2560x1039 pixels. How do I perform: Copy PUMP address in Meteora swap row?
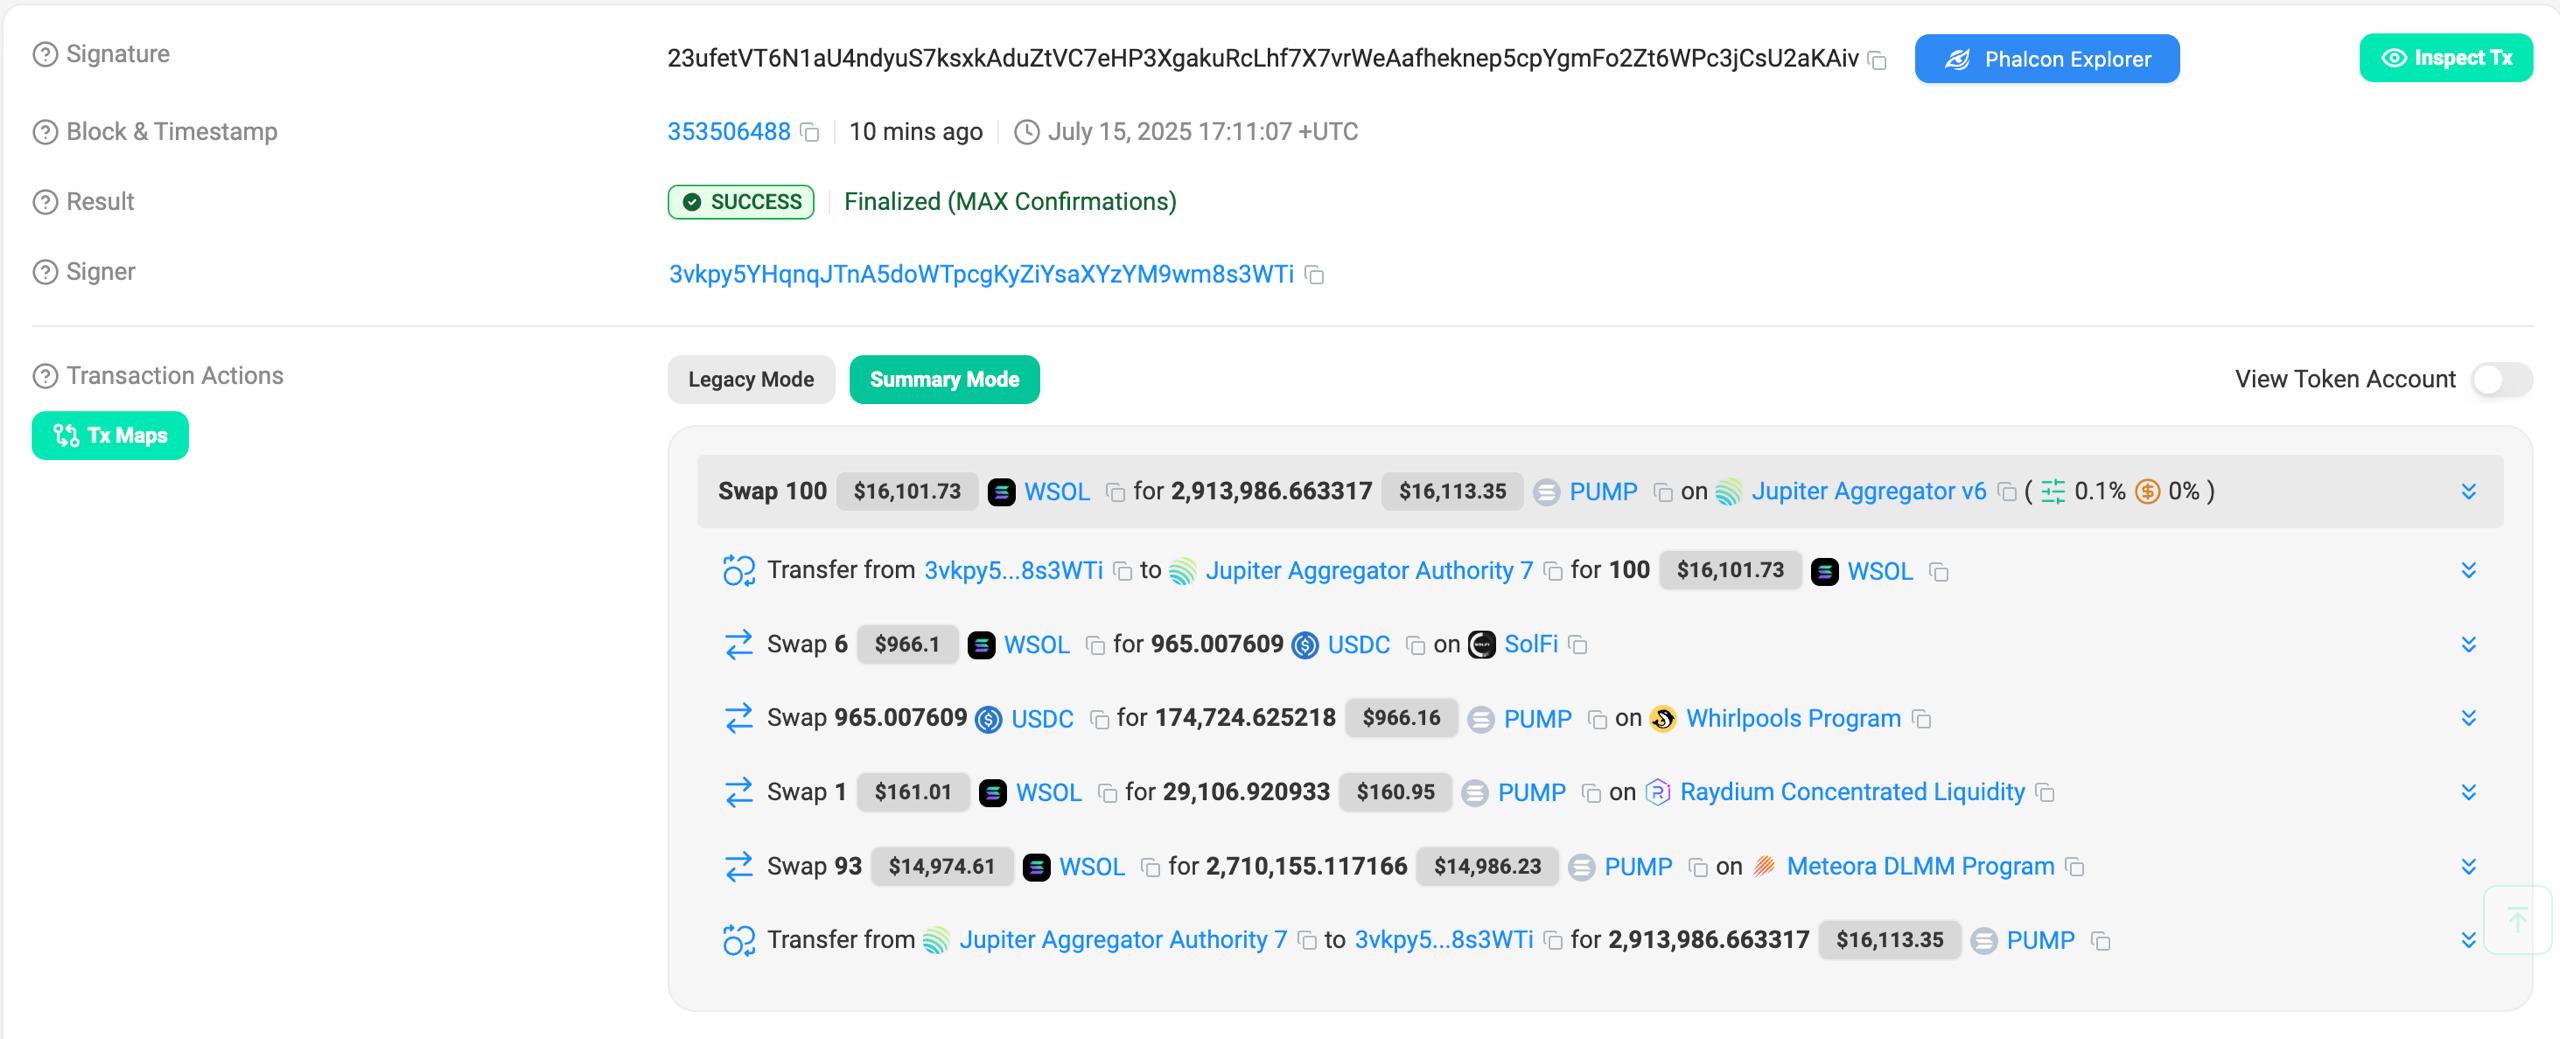coord(1697,867)
